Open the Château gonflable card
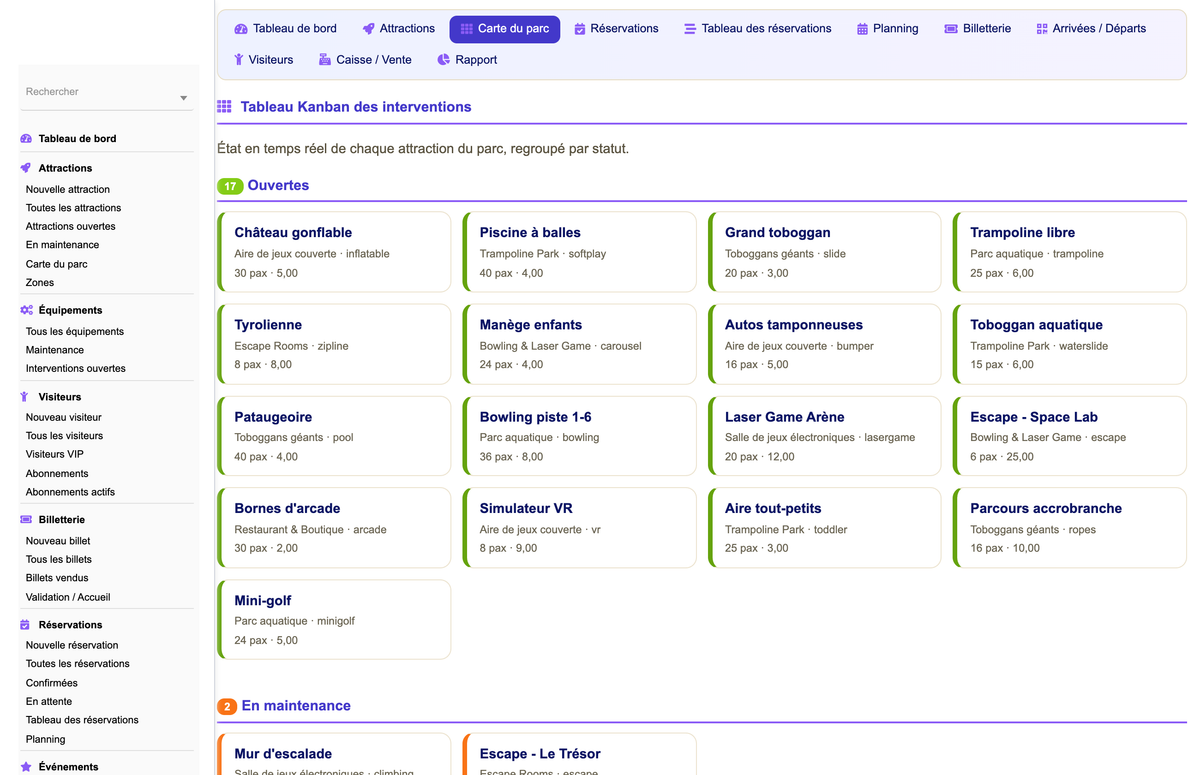 click(334, 252)
